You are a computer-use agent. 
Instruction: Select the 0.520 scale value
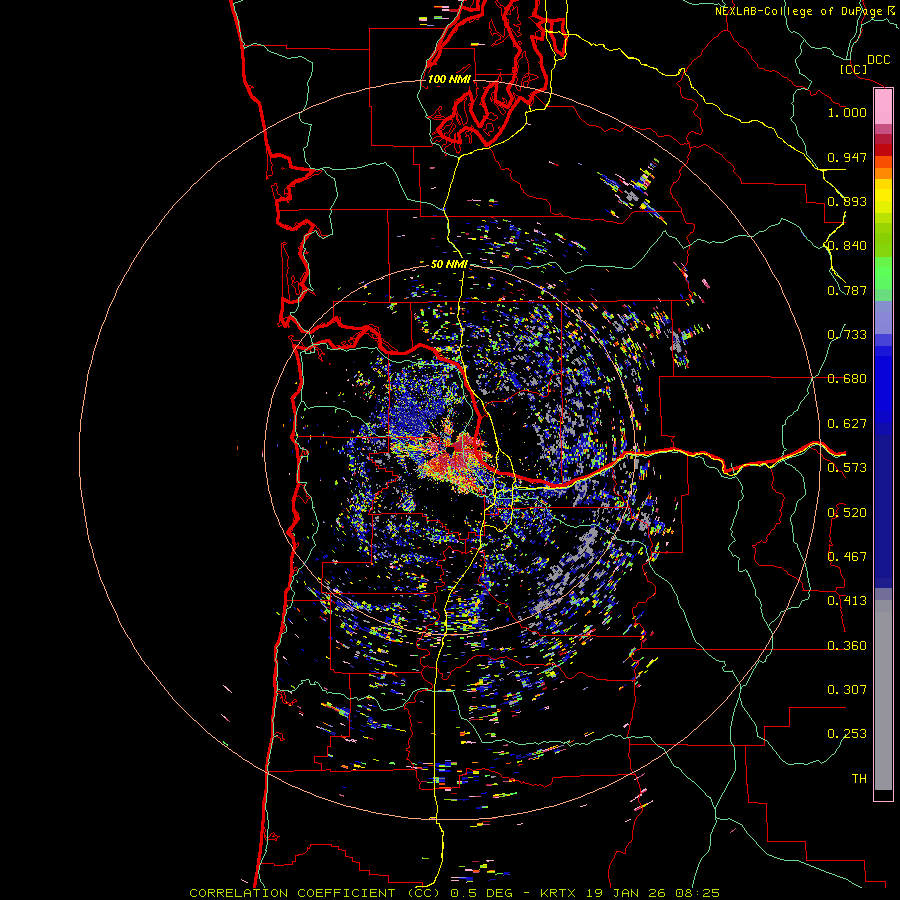(x=847, y=513)
